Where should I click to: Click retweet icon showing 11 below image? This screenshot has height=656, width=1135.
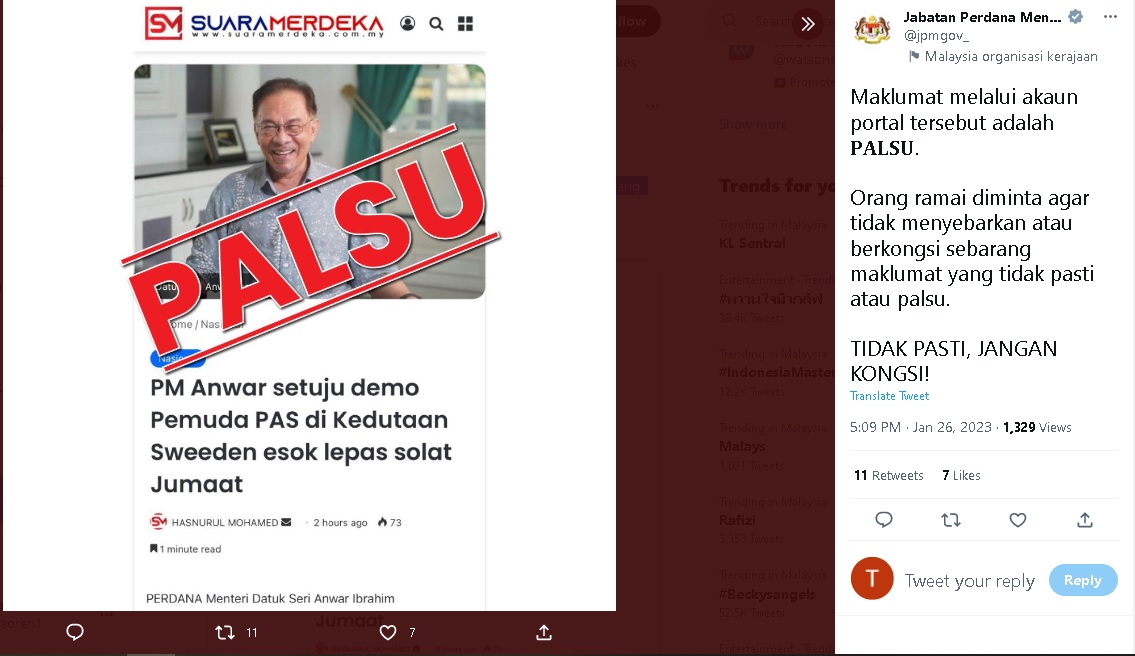(225, 633)
